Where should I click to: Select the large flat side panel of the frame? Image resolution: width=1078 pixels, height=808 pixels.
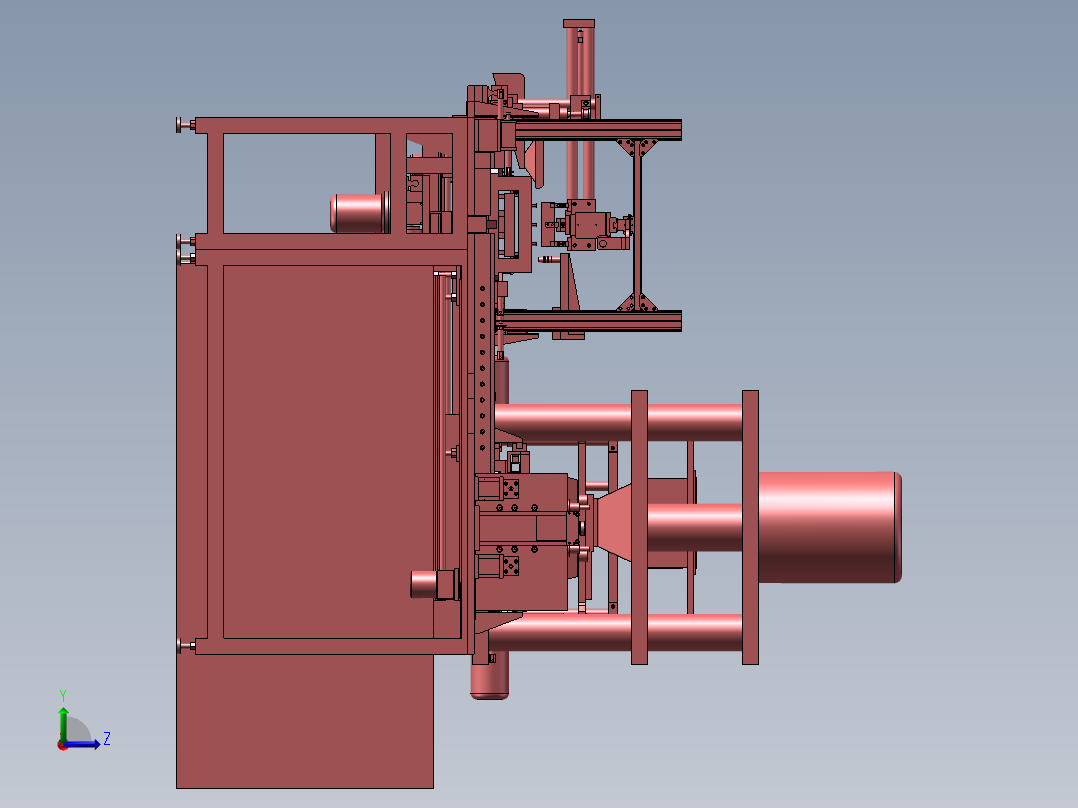point(328,452)
